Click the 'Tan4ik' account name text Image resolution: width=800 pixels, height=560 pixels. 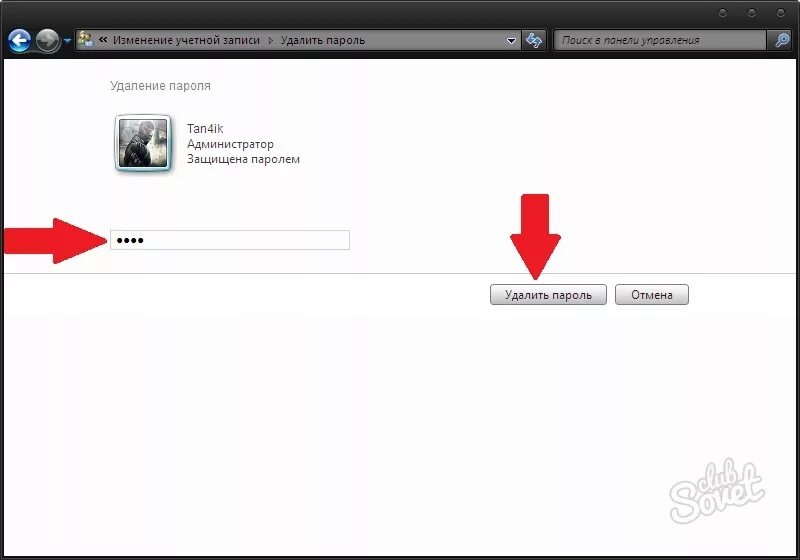205,129
